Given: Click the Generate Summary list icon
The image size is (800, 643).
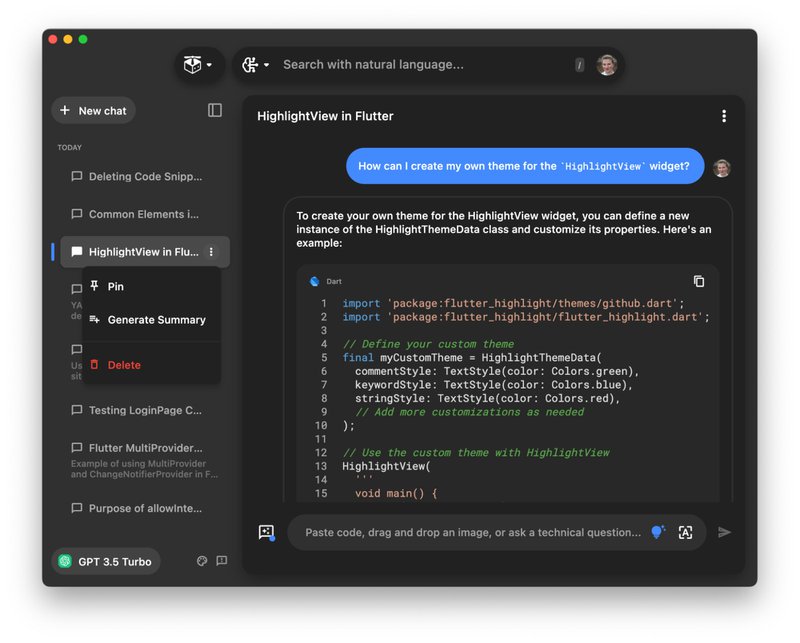Looking at the screenshot, I should [94, 319].
